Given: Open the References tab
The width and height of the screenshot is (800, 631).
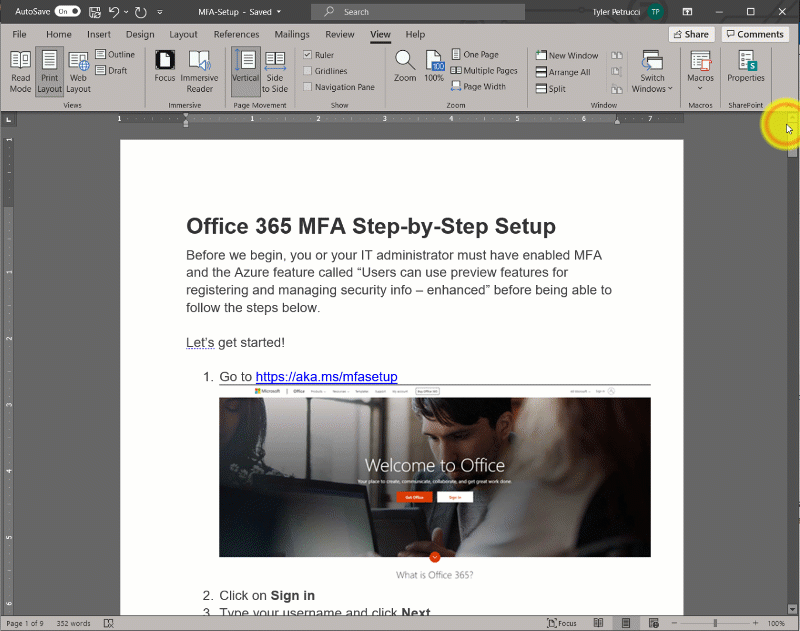Looking at the screenshot, I should 236,34.
